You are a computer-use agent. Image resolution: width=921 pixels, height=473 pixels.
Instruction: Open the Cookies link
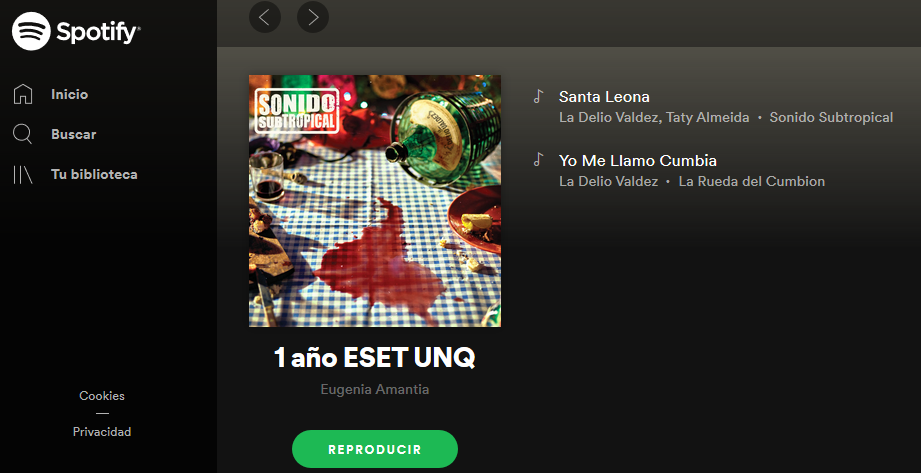coord(102,396)
